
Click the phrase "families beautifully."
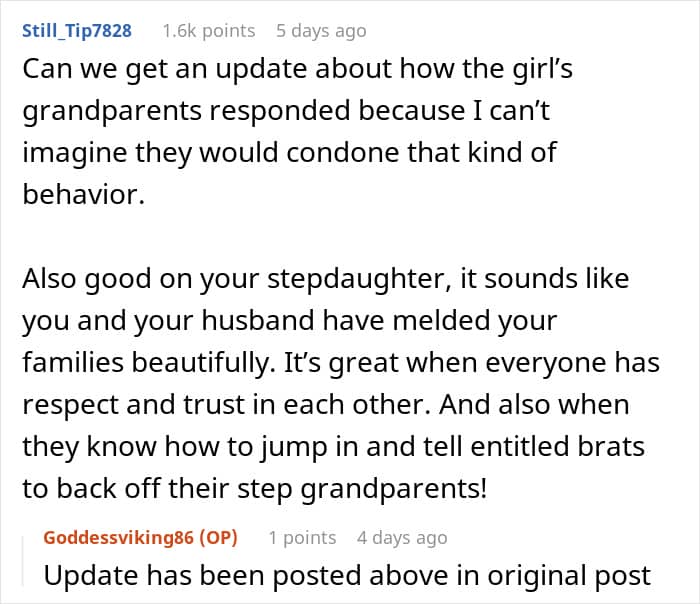(149, 362)
